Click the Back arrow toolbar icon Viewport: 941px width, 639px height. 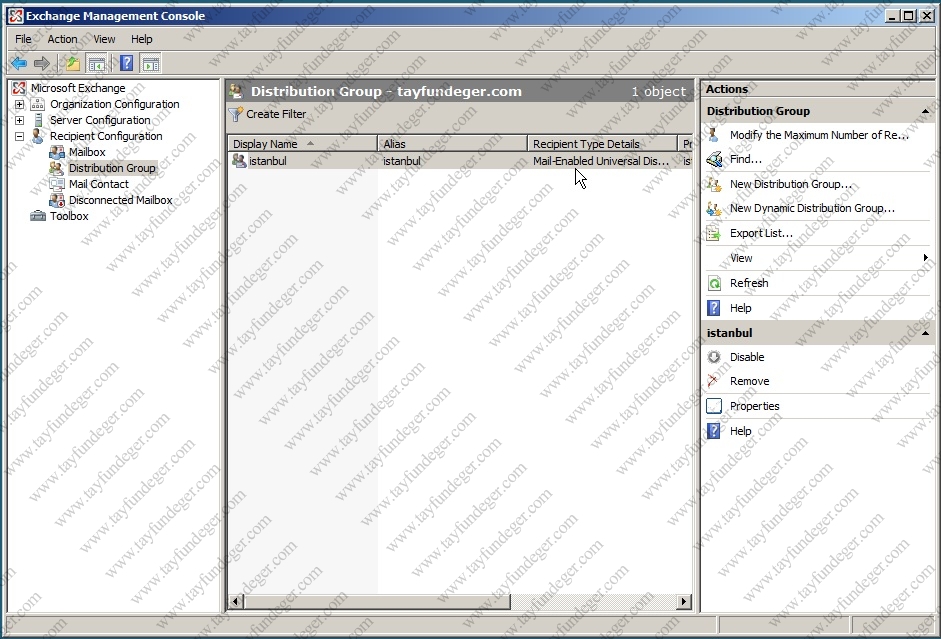click(19, 63)
